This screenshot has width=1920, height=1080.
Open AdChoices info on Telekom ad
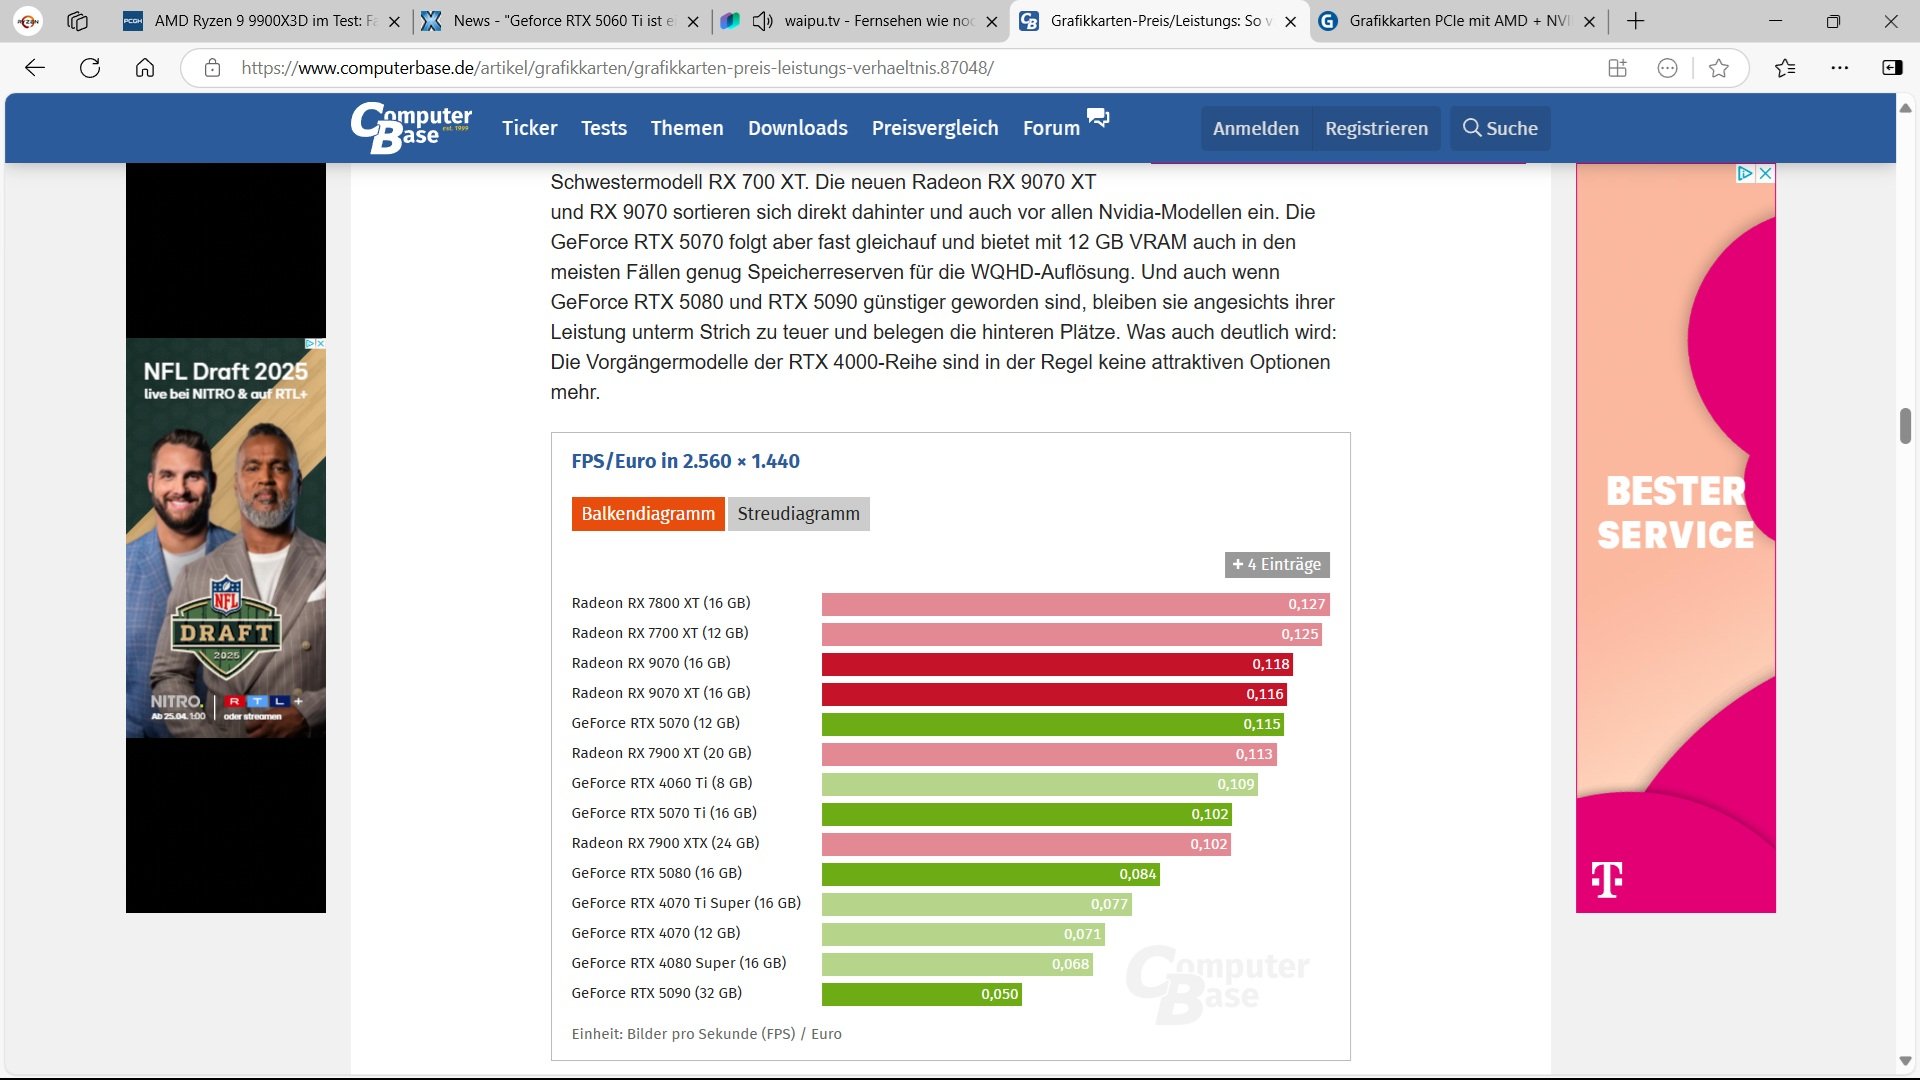1746,173
